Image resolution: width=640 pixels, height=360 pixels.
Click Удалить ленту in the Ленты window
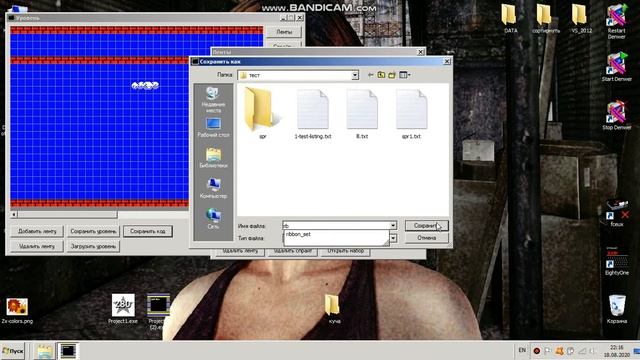click(240, 251)
